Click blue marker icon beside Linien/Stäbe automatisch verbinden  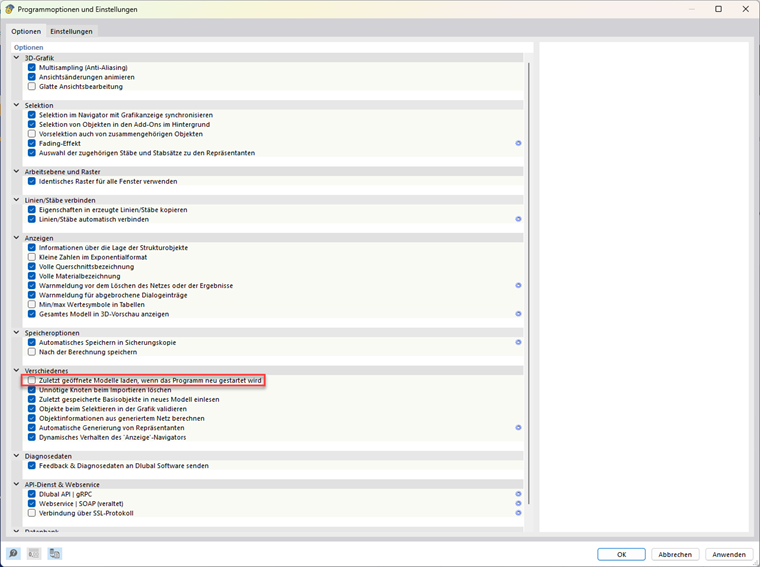(518, 219)
